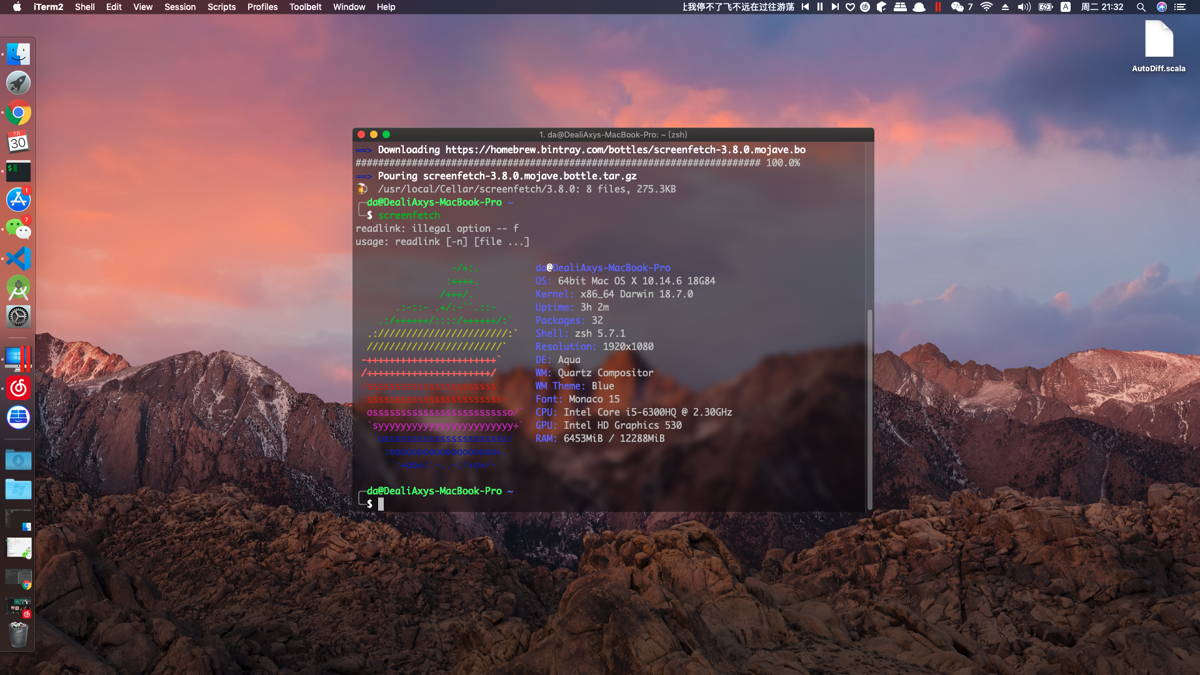This screenshot has height=675, width=1200.
Task: Open Android Studio from the dock
Action: tap(18, 288)
